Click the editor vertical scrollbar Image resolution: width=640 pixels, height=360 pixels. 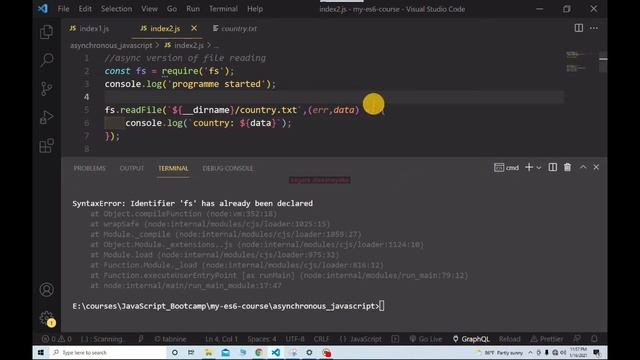pyautogui.click(x=603, y=62)
